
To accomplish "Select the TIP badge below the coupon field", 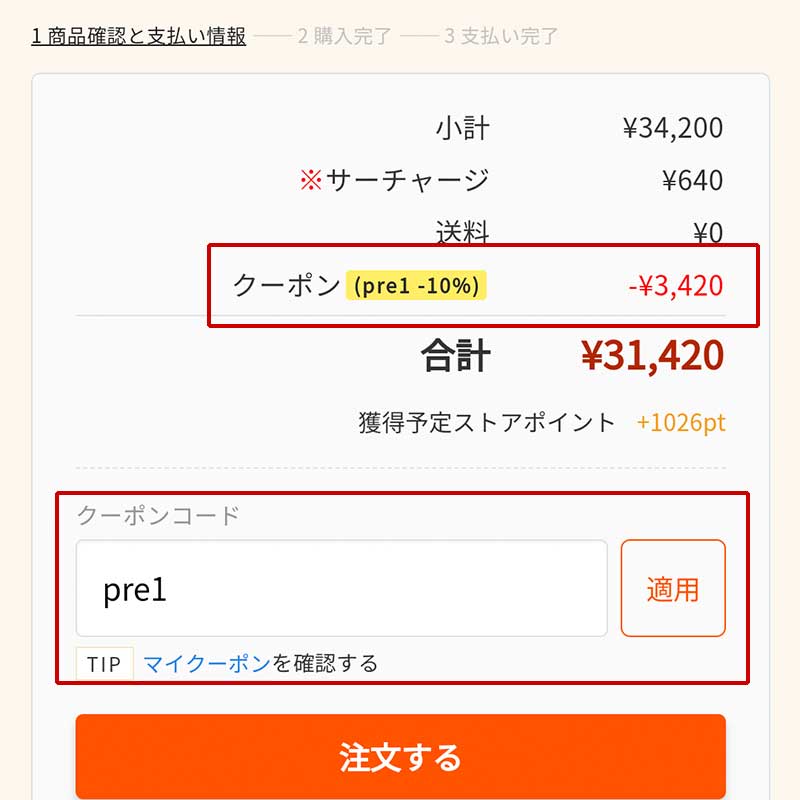I will [107, 663].
